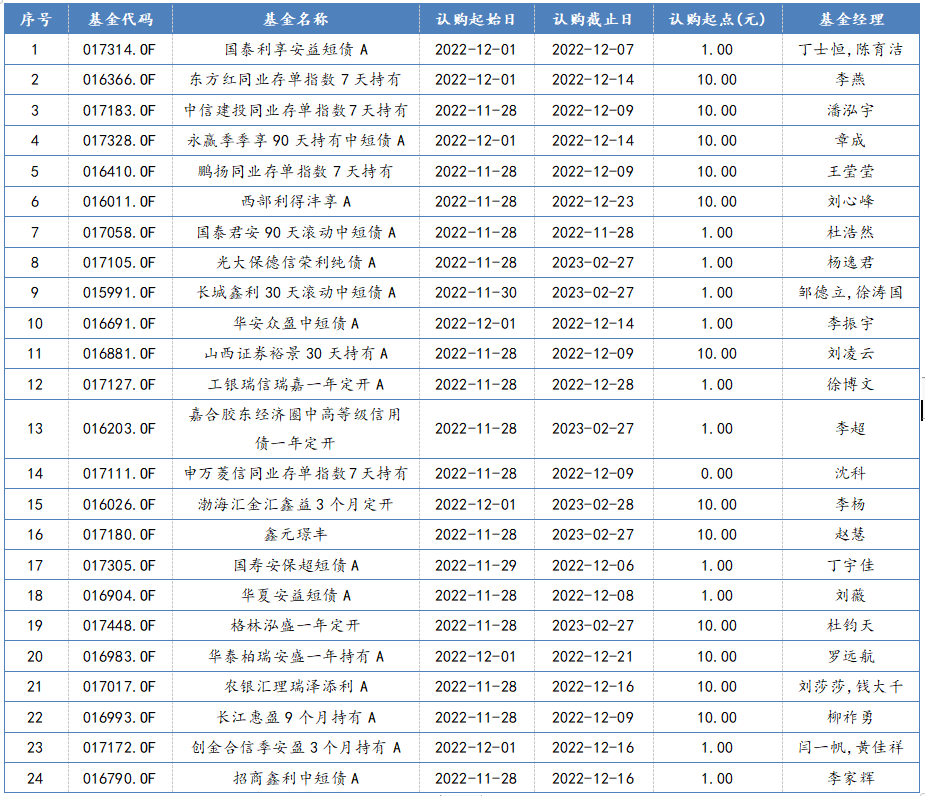The image size is (925, 796).
Task: Select fund code 017111.OF
Action: coord(119,474)
